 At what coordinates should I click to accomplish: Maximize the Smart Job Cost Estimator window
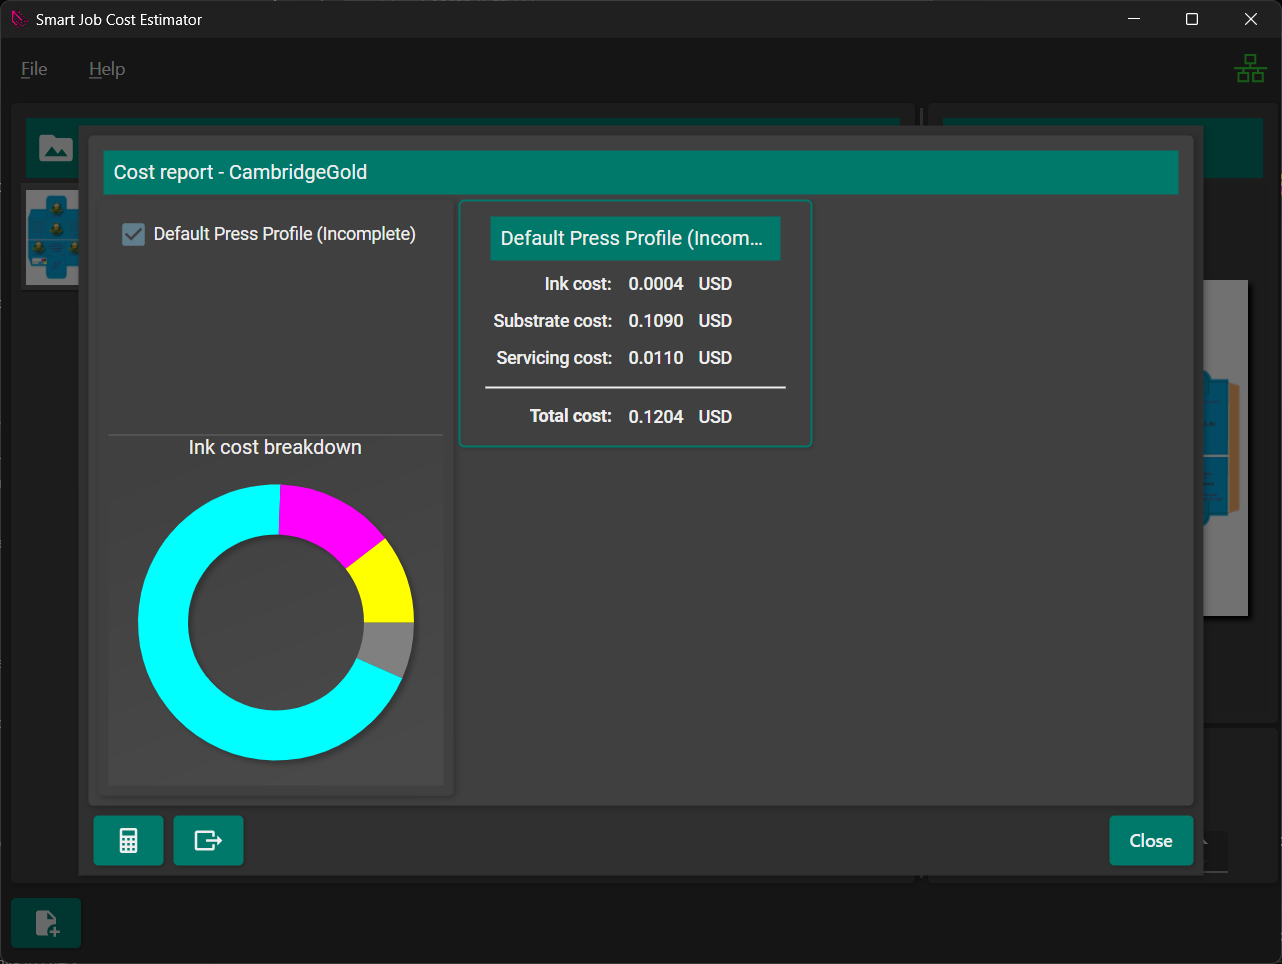(x=1191, y=19)
